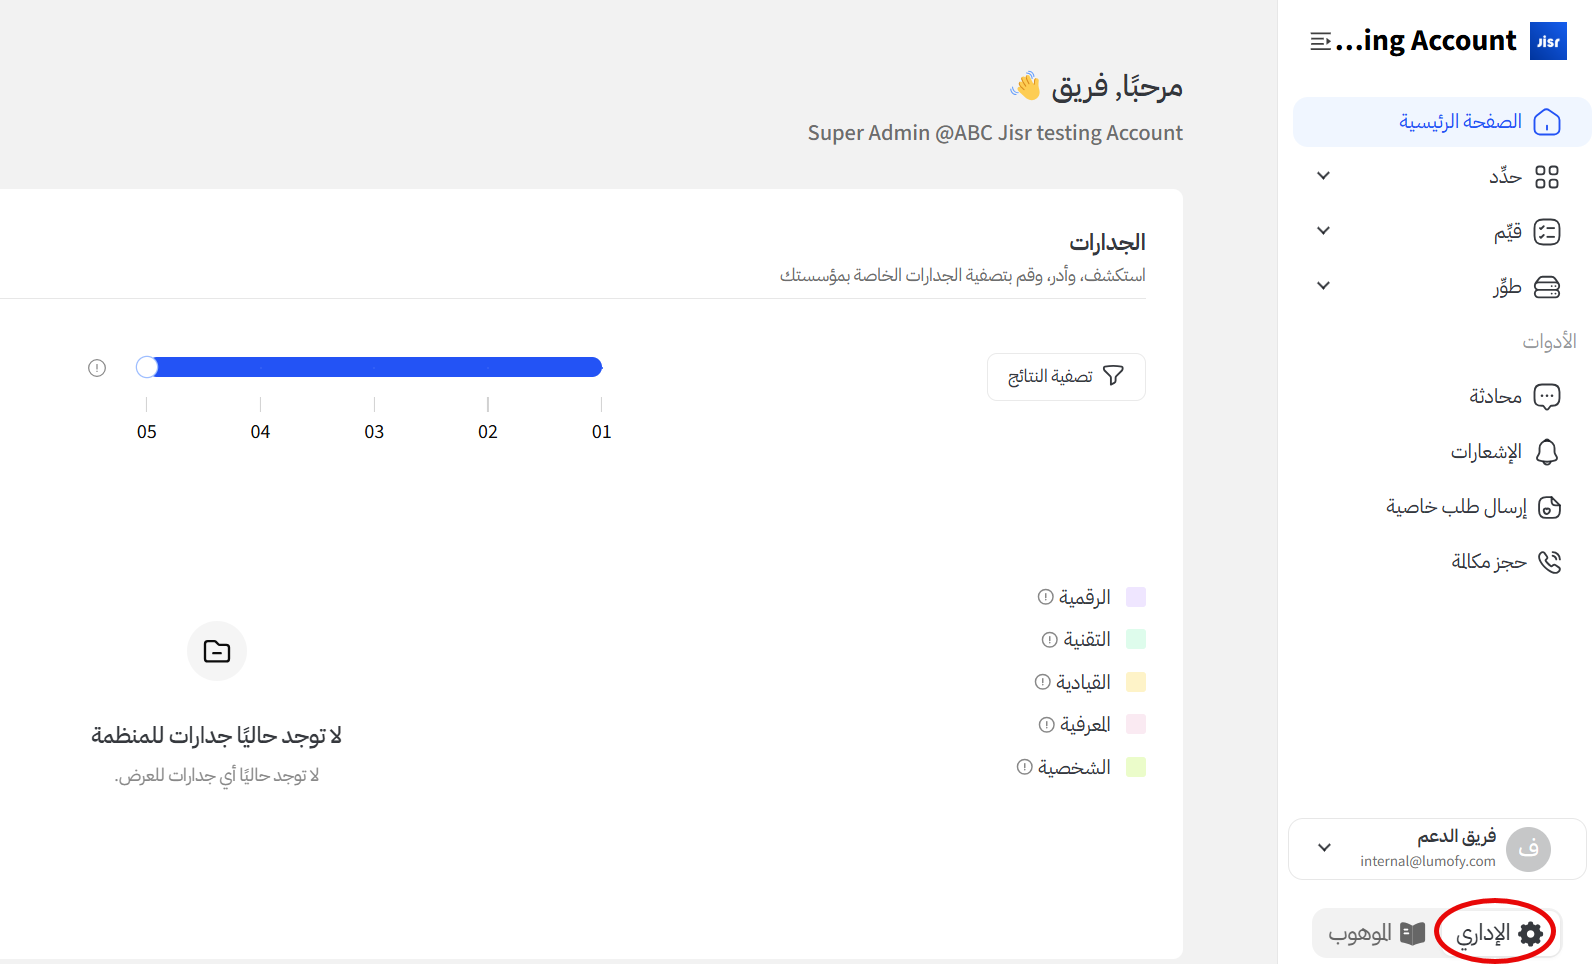
Task: Click the feature request icon
Action: point(1549,507)
